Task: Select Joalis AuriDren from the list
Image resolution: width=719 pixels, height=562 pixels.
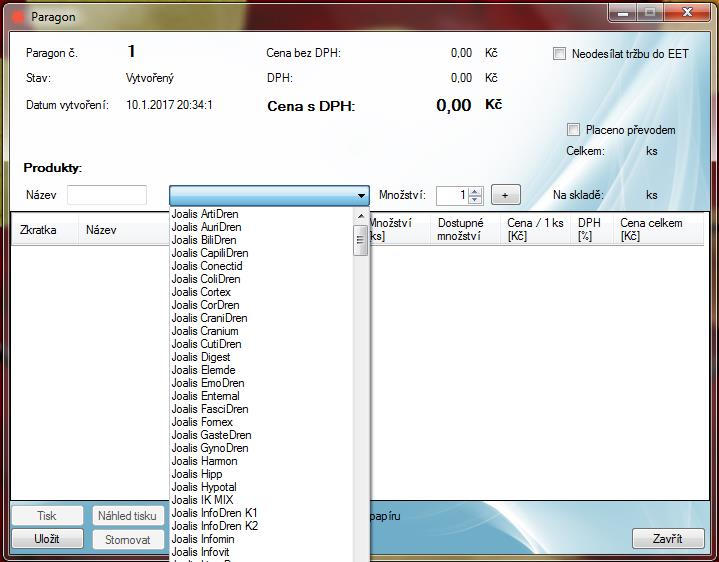Action: (x=261, y=227)
